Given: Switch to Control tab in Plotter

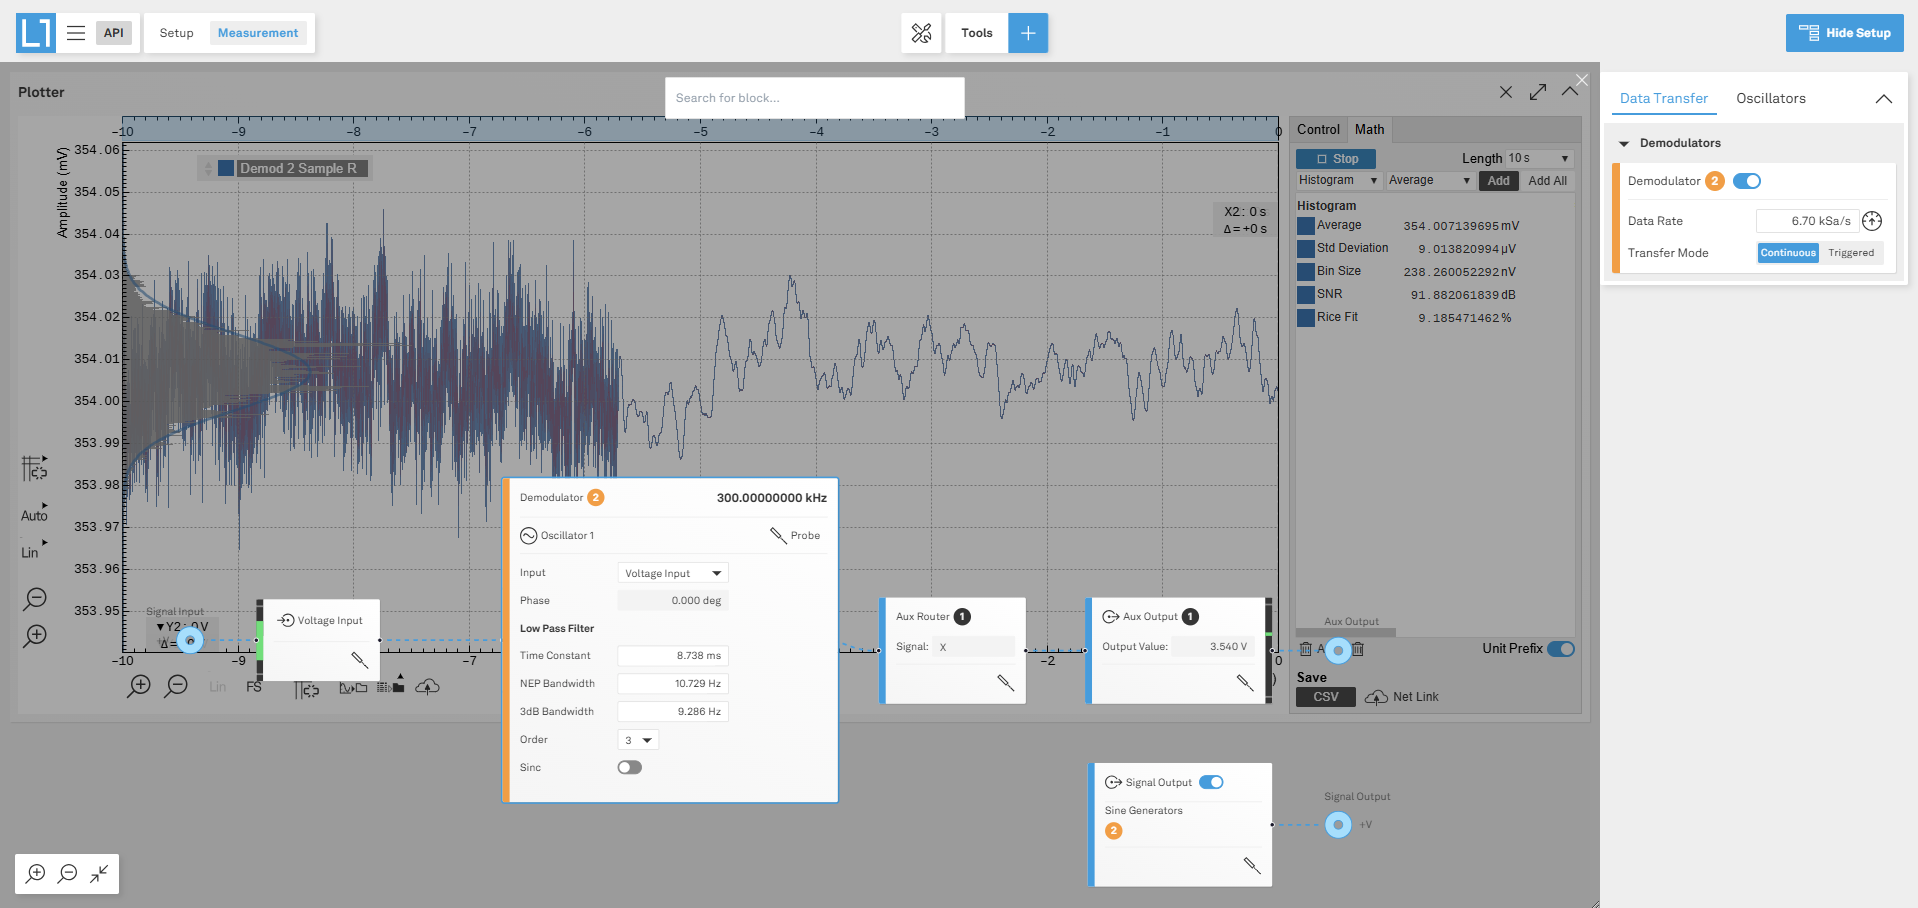Looking at the screenshot, I should (x=1318, y=130).
